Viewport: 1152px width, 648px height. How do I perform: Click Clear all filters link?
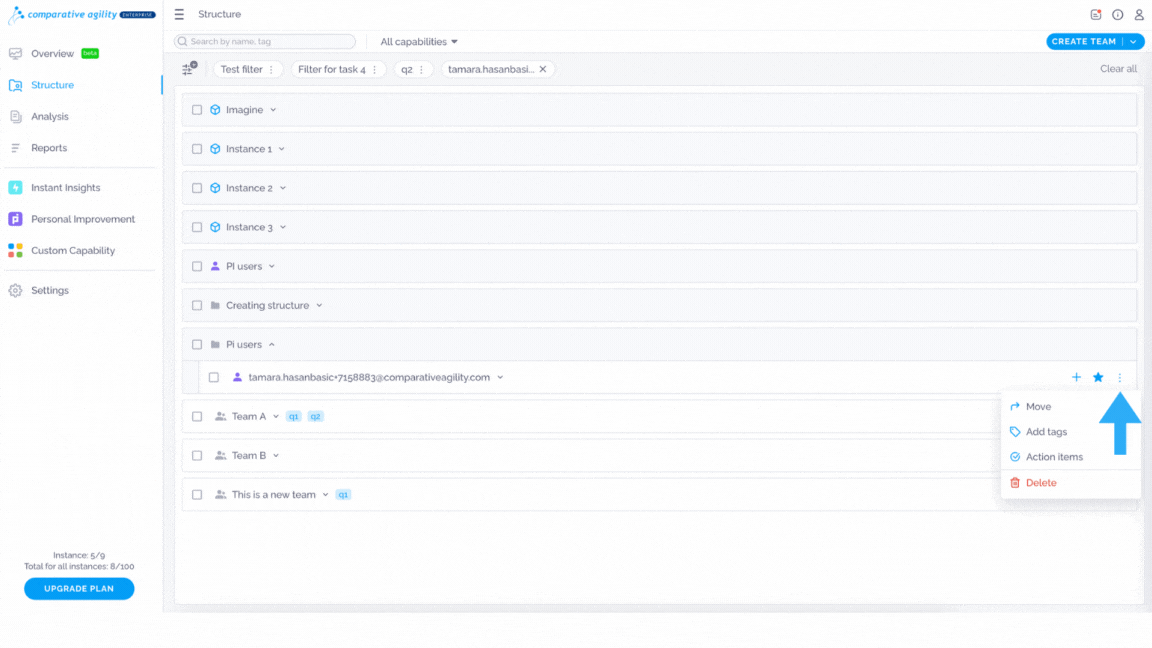pyautogui.click(x=1117, y=69)
